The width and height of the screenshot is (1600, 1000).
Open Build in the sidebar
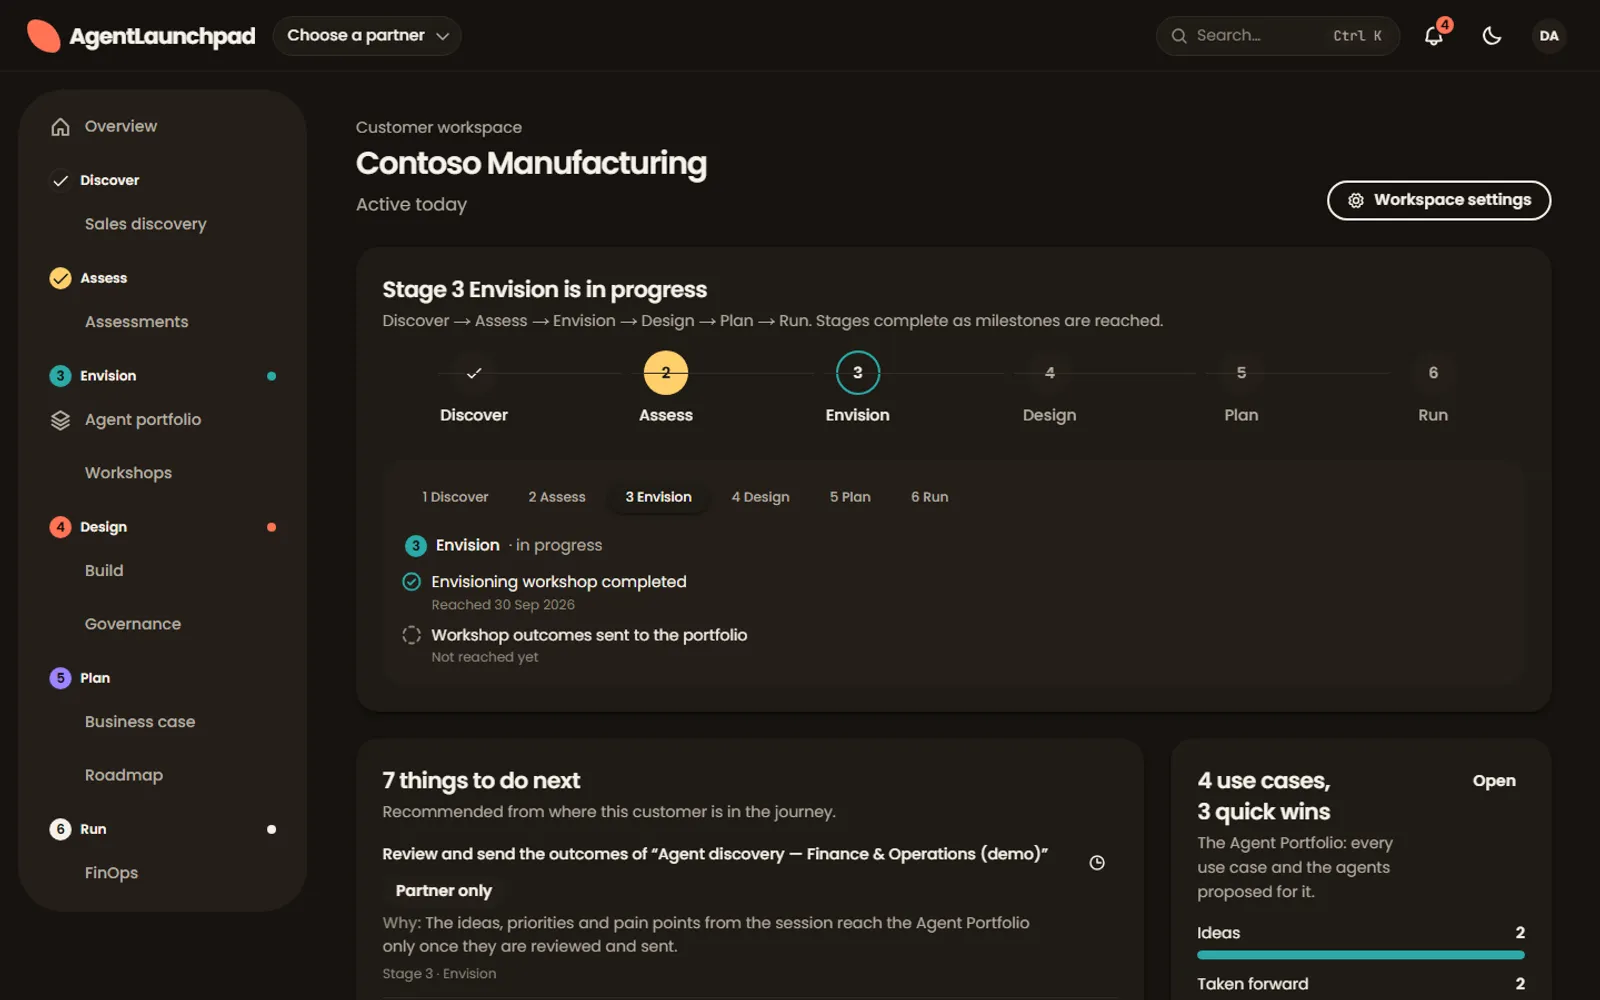pos(104,571)
